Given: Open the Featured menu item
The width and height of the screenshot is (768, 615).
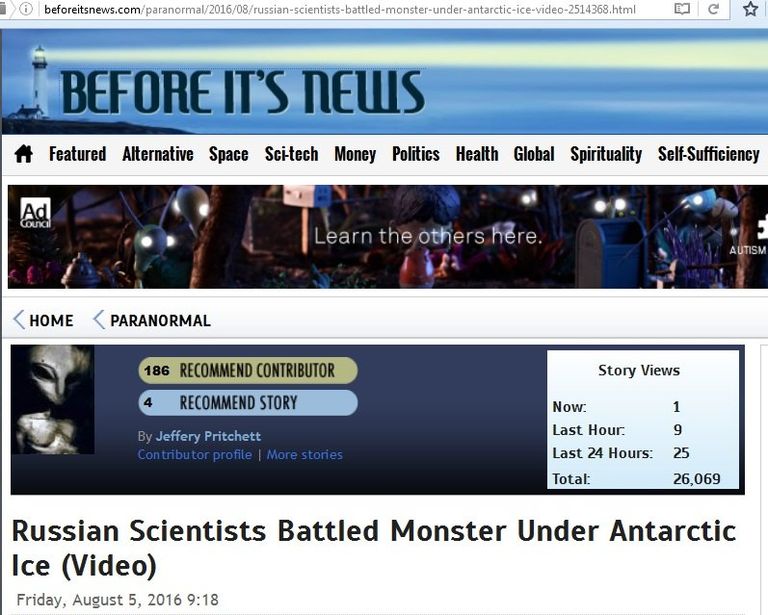Looking at the screenshot, I should tap(77, 154).
